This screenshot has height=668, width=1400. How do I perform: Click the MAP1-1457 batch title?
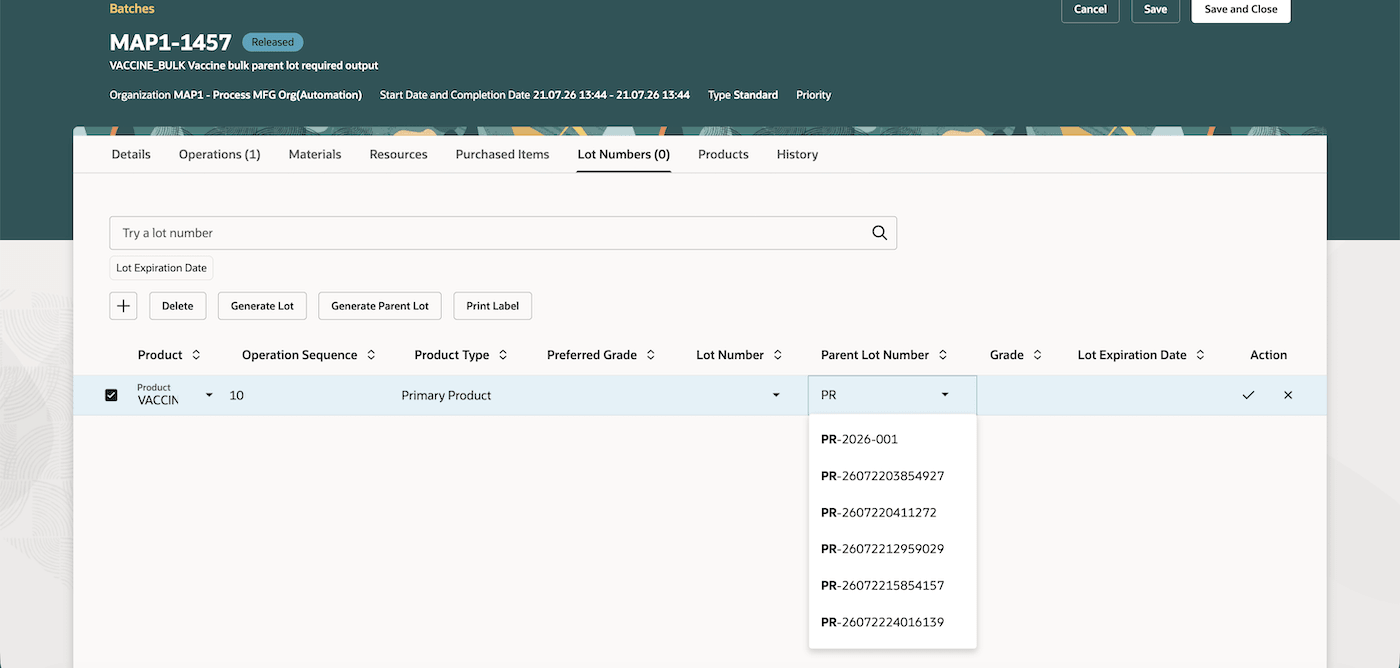coord(171,42)
